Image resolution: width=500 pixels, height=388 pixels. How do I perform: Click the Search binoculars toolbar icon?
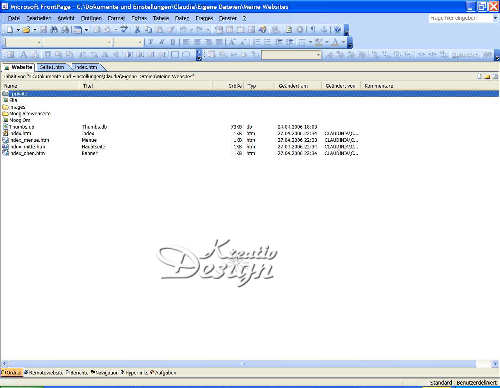(54, 30)
